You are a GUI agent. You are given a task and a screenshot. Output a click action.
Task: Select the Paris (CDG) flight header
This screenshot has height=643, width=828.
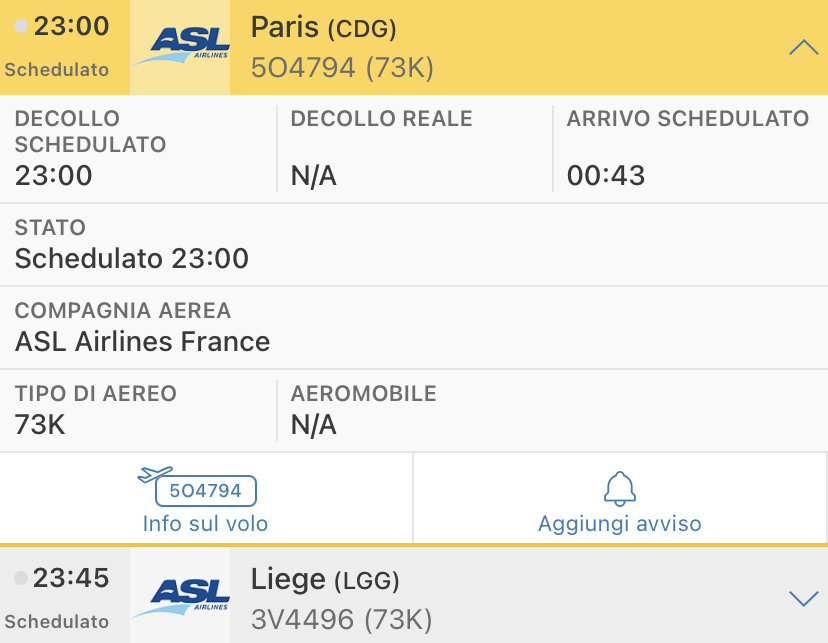click(x=323, y=28)
